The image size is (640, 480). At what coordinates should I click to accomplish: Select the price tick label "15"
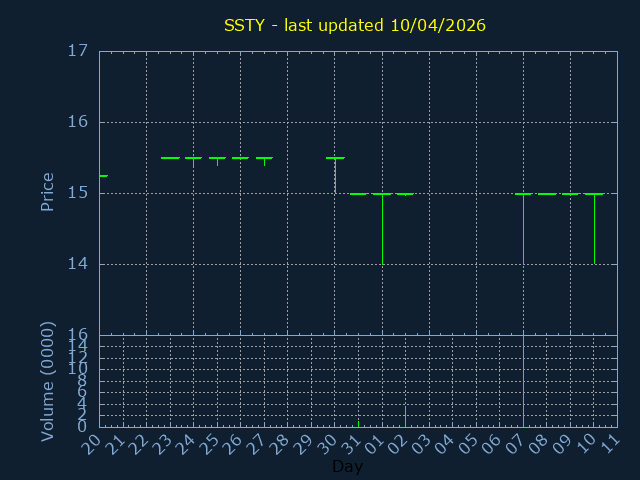(78, 193)
